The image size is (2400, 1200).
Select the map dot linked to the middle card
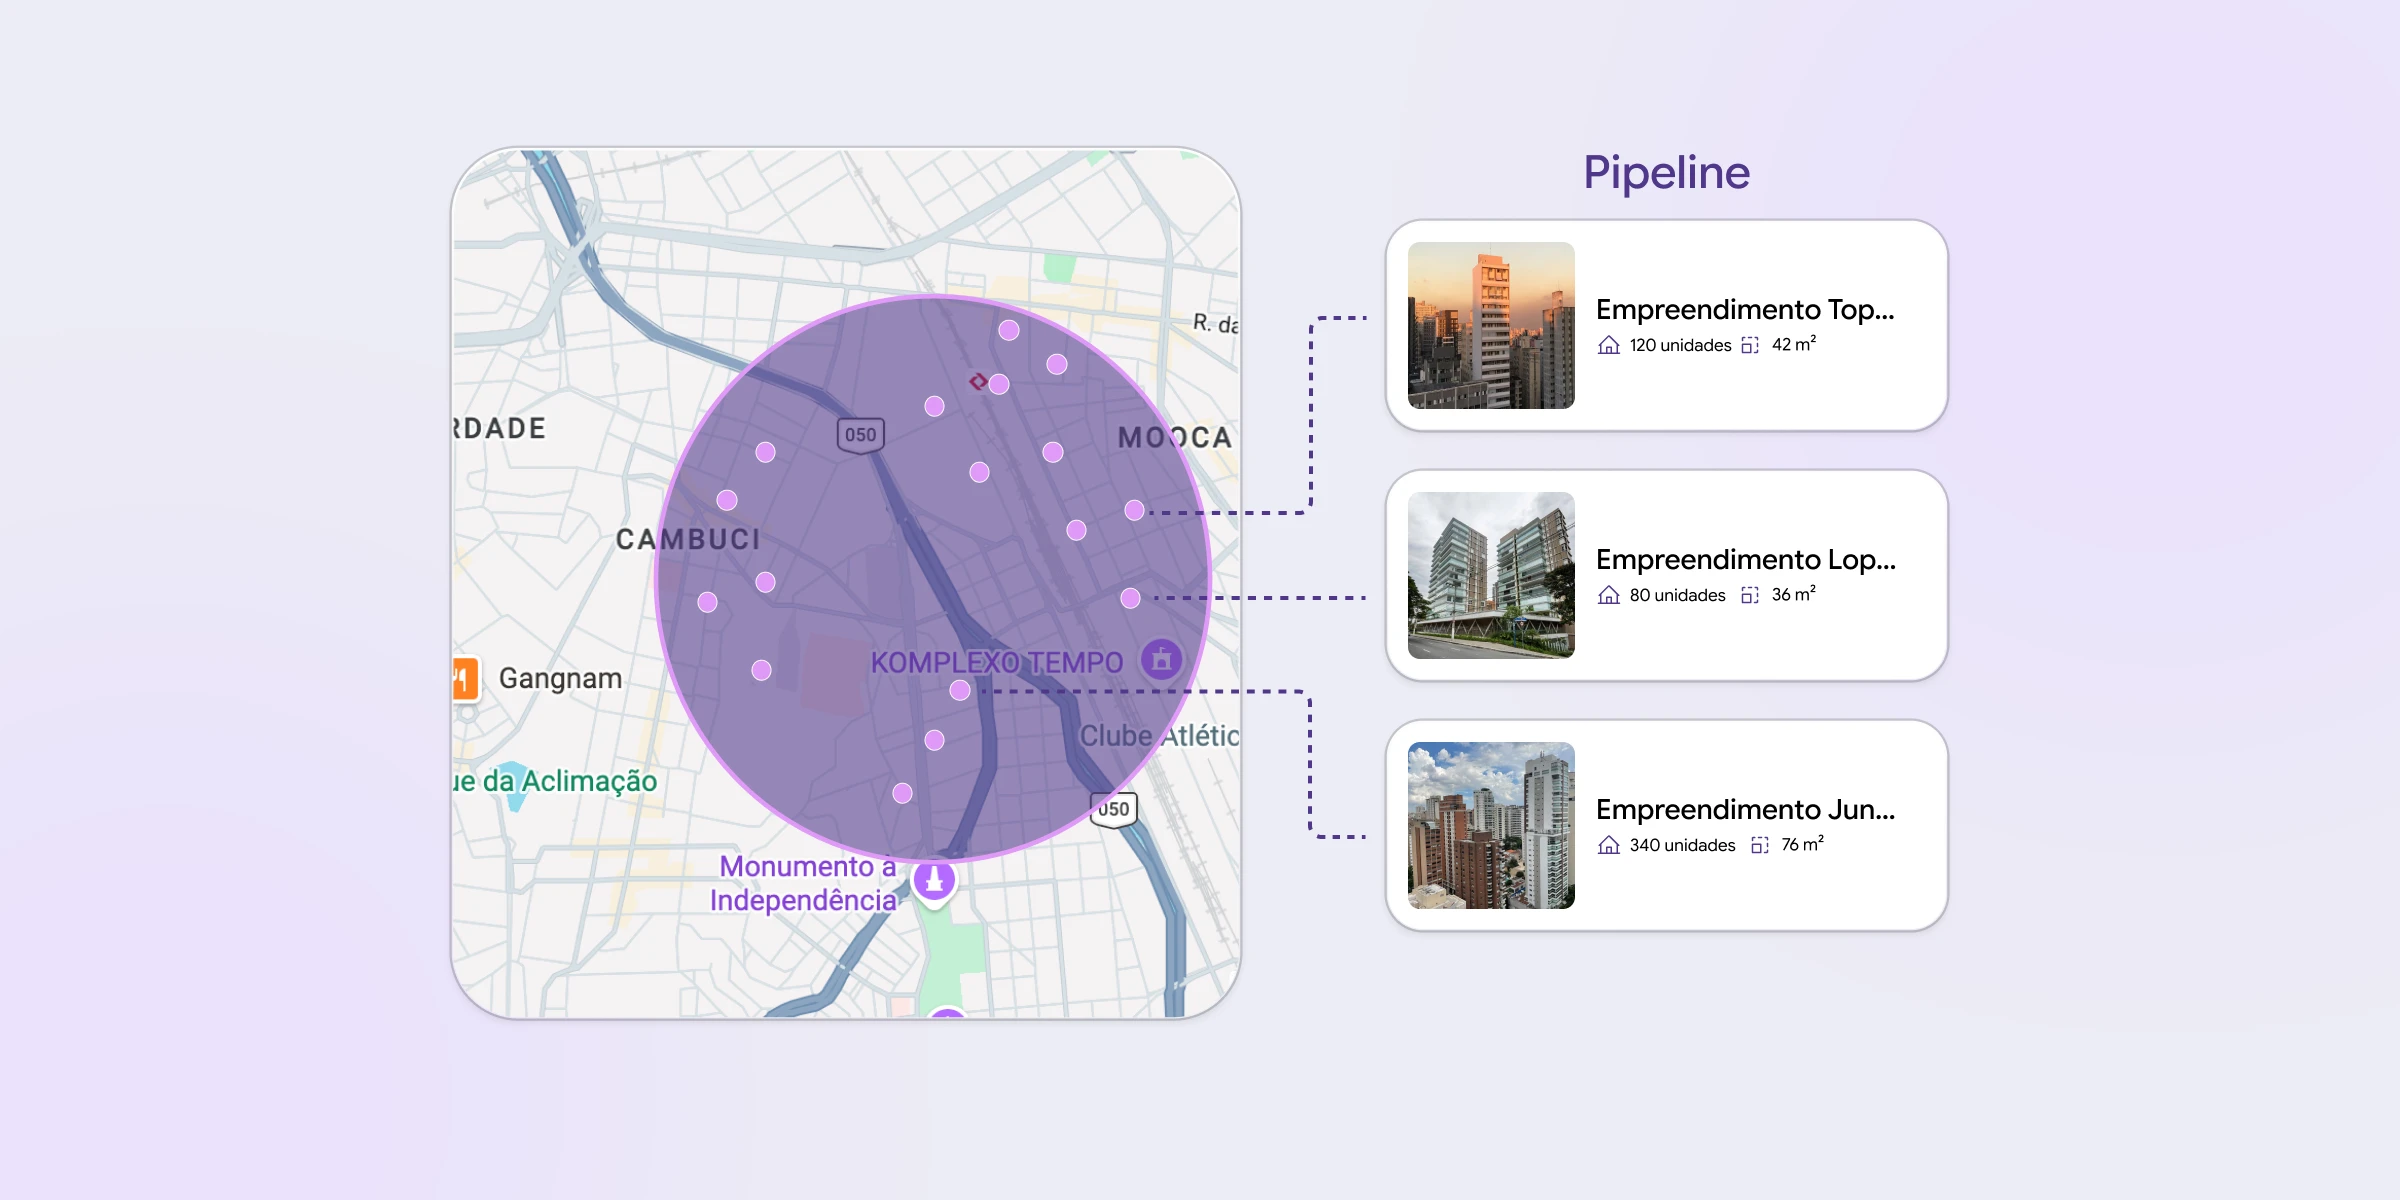[x=1130, y=598]
